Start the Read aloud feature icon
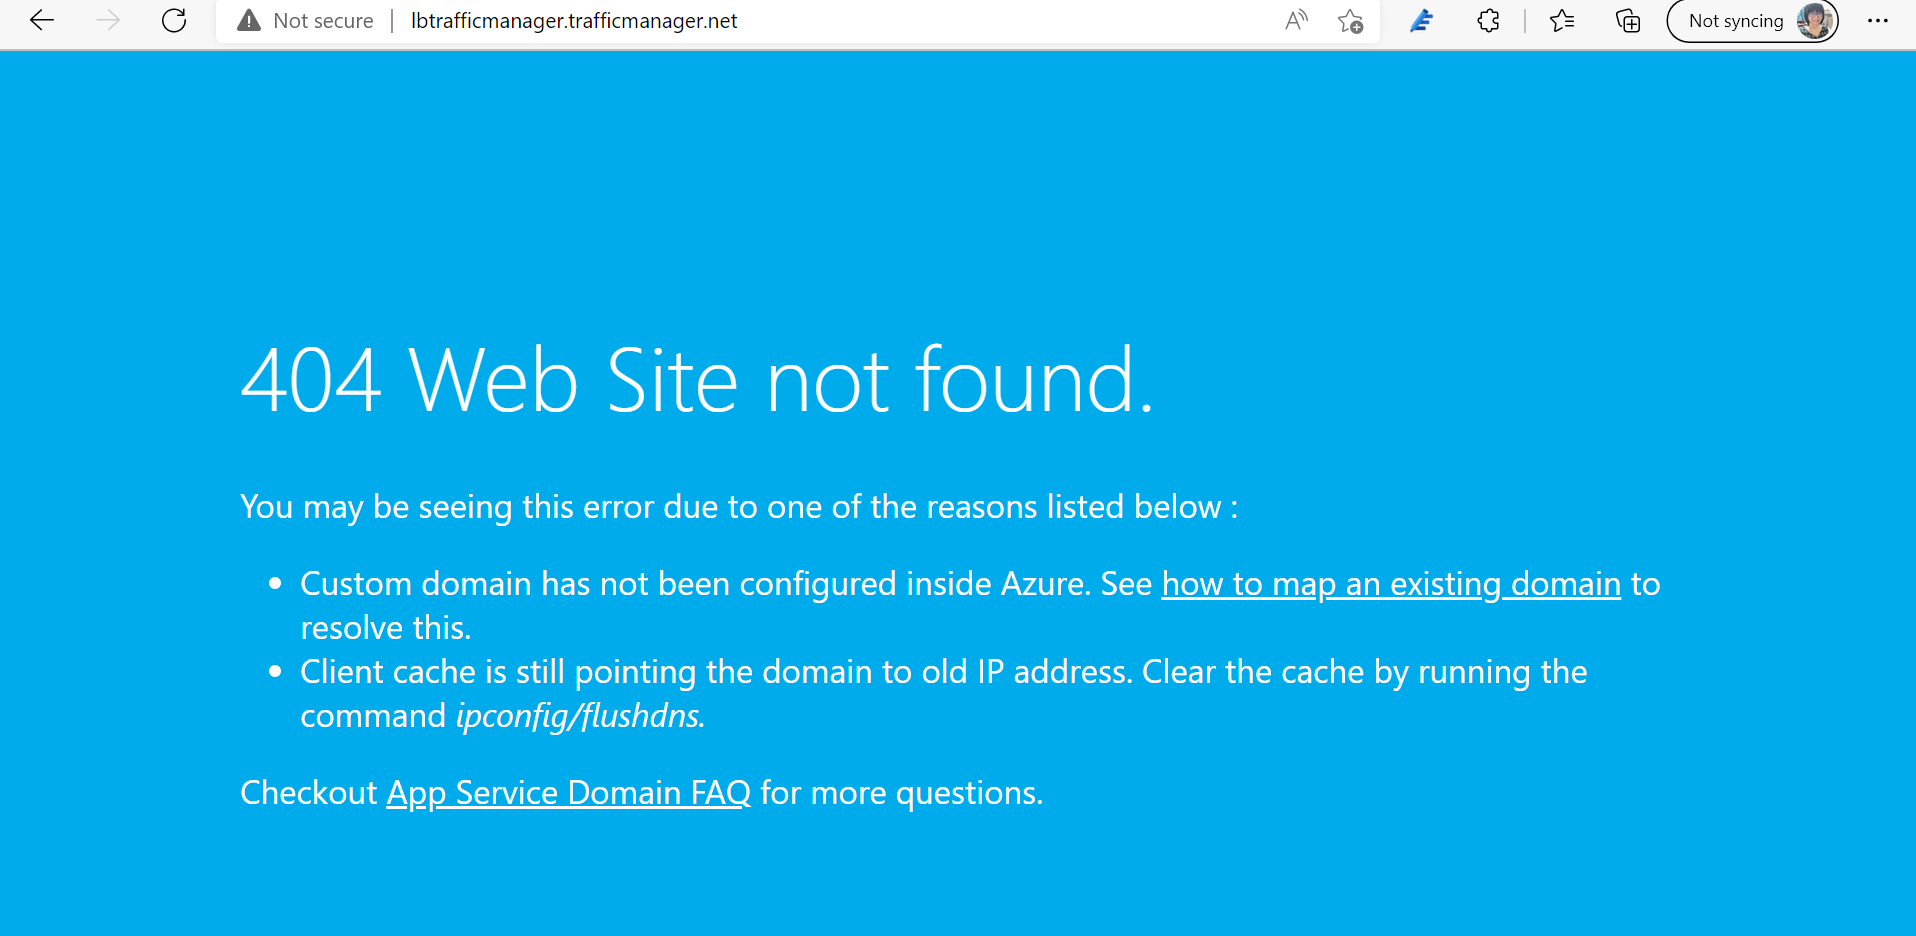The width and height of the screenshot is (1916, 936). coord(1296,20)
